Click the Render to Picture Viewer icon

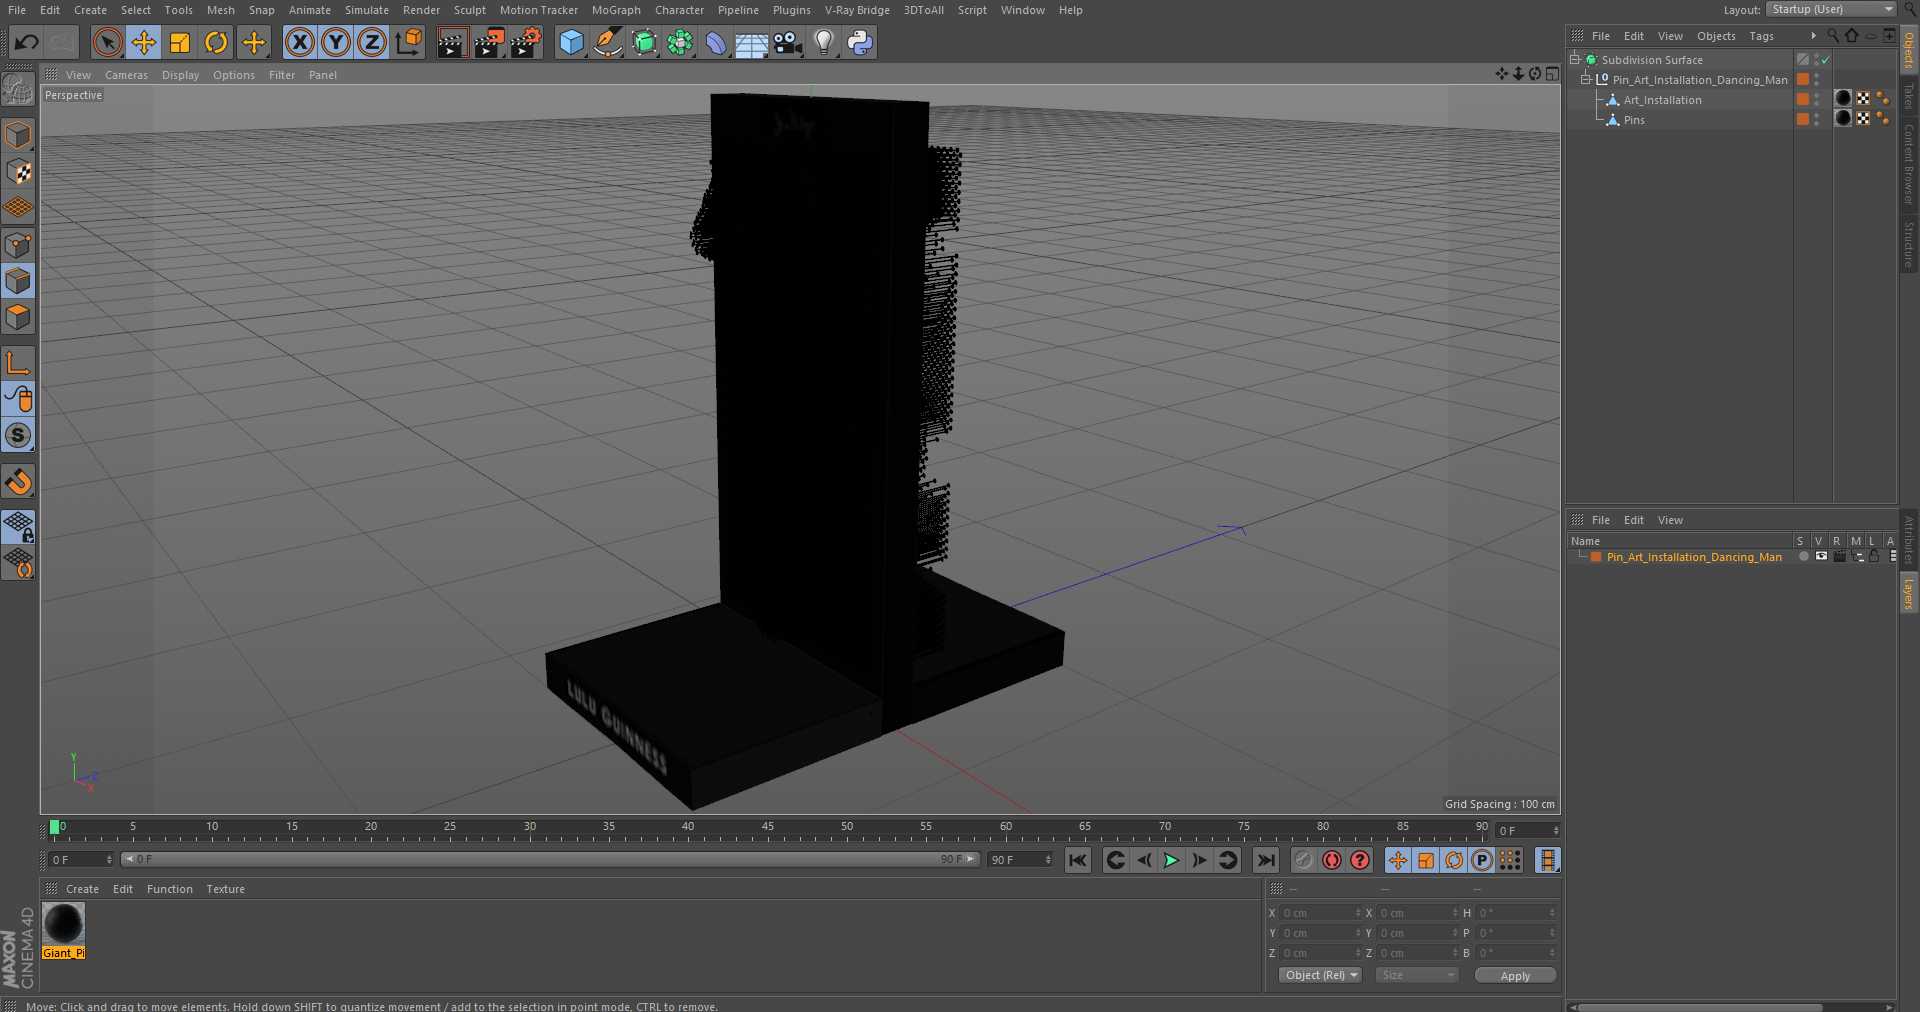(489, 42)
